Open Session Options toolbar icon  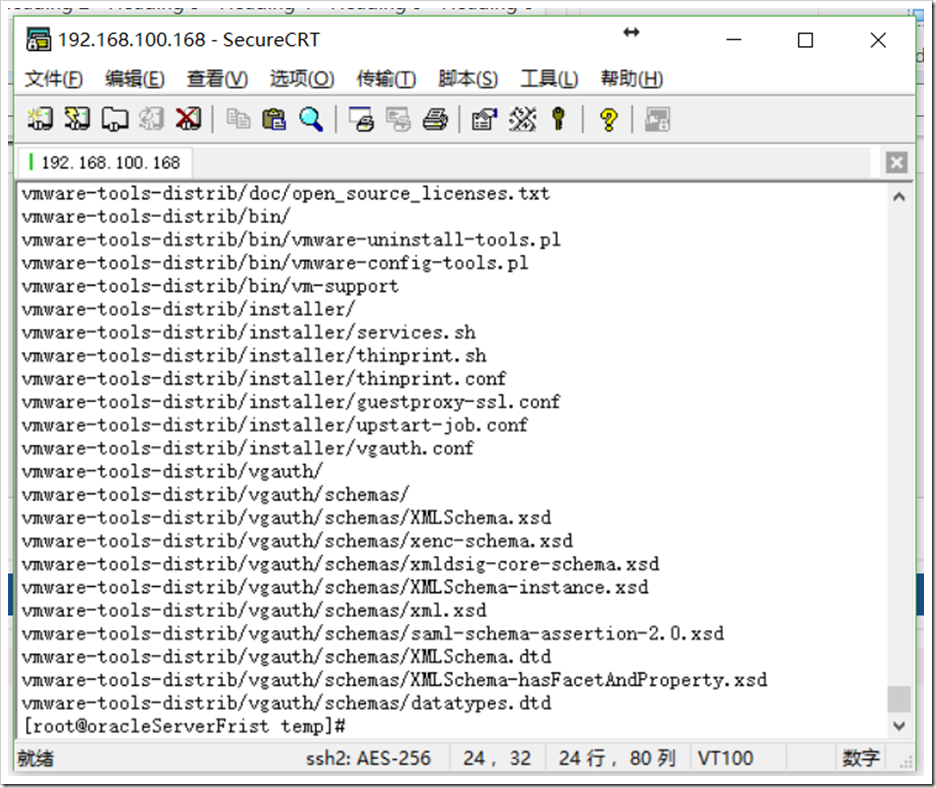pos(484,119)
